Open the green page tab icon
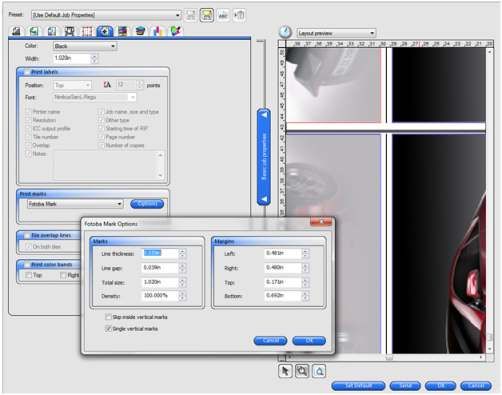 click(x=34, y=31)
